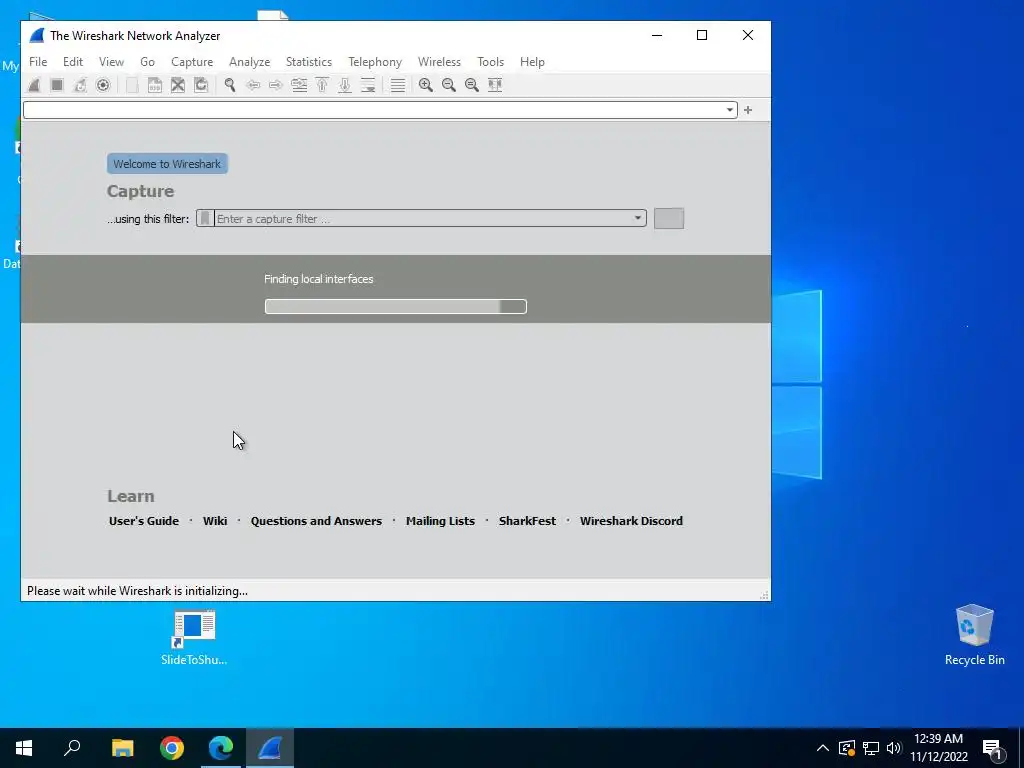Toggle colorize packet list icon

point(398,85)
